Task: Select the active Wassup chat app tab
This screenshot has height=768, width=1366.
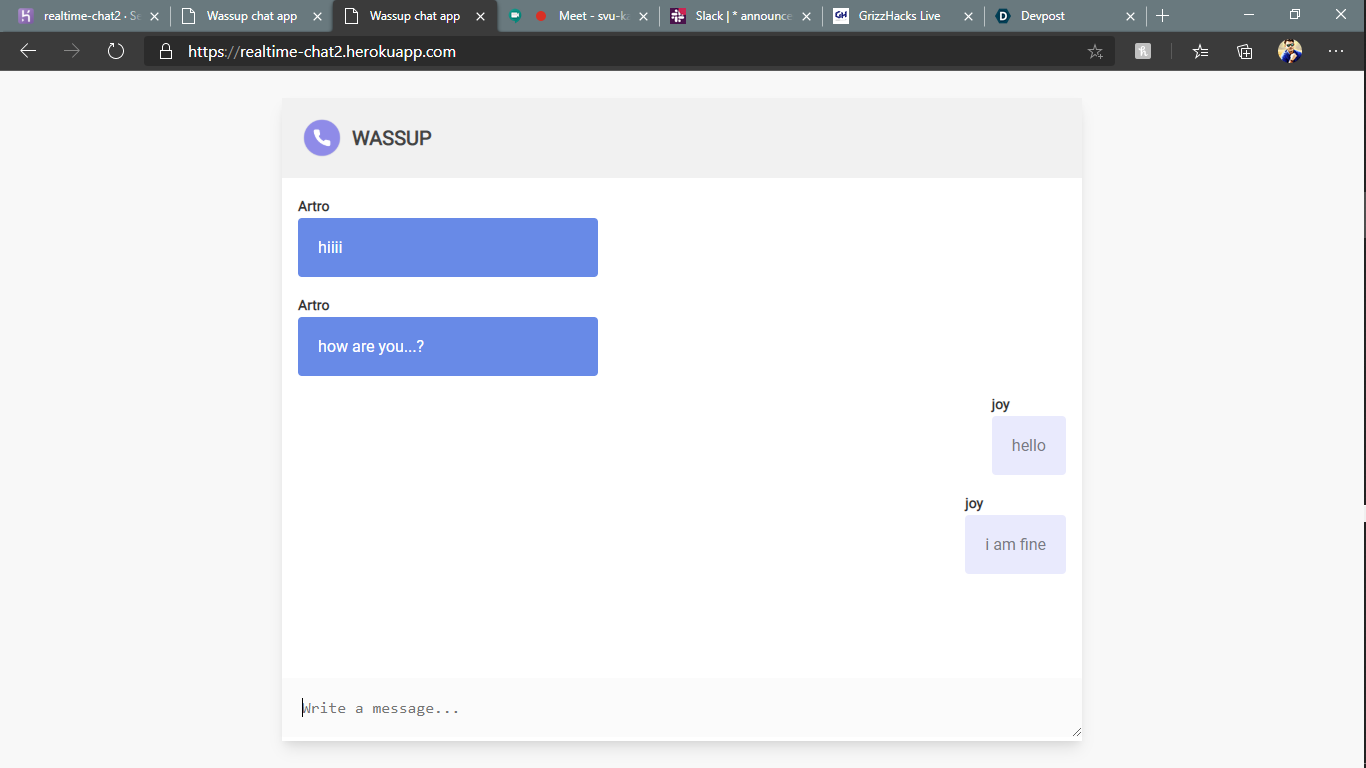Action: tap(415, 16)
